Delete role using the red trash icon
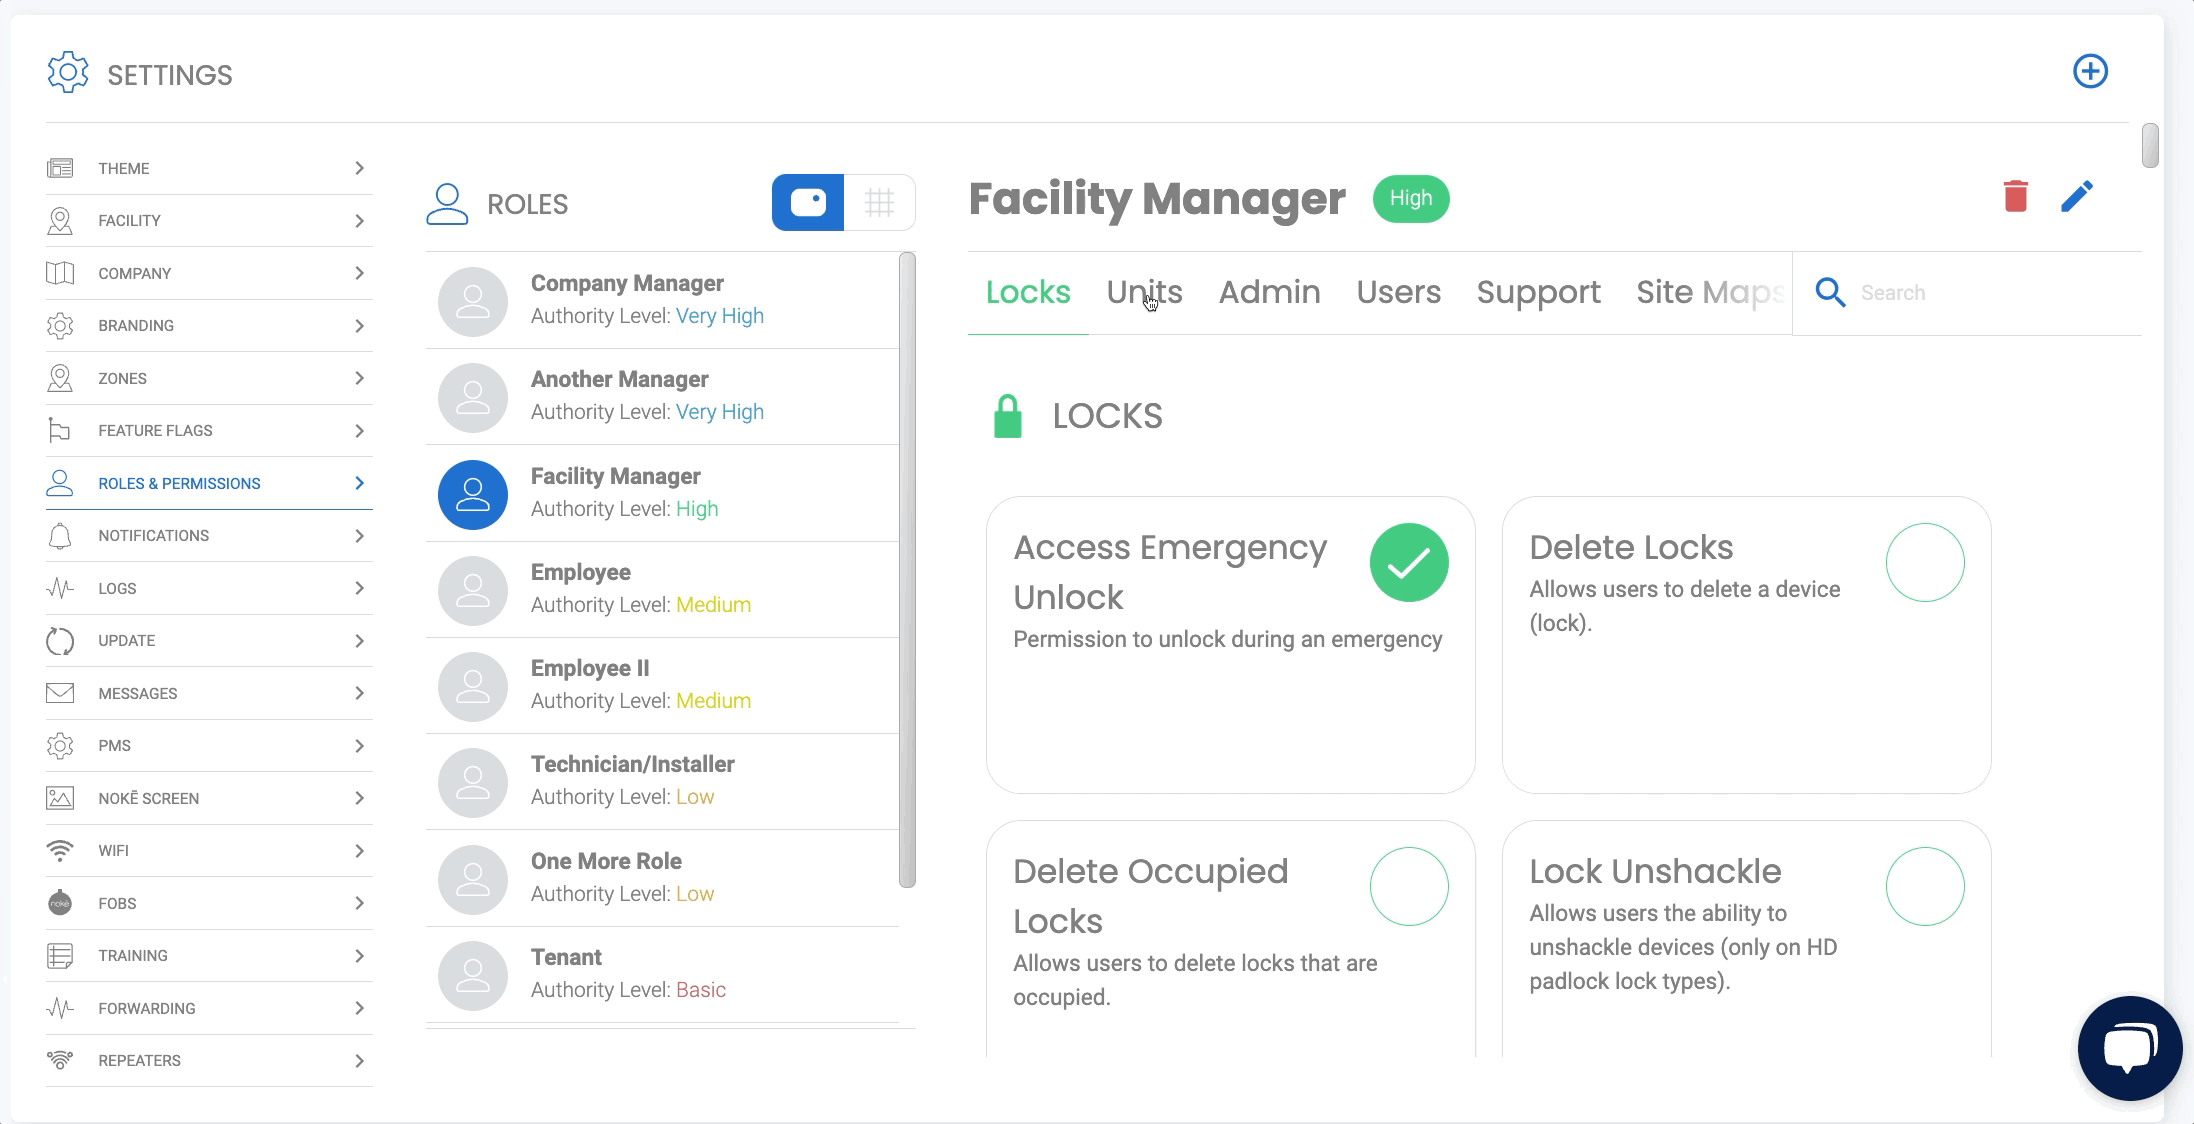 (x=2015, y=196)
